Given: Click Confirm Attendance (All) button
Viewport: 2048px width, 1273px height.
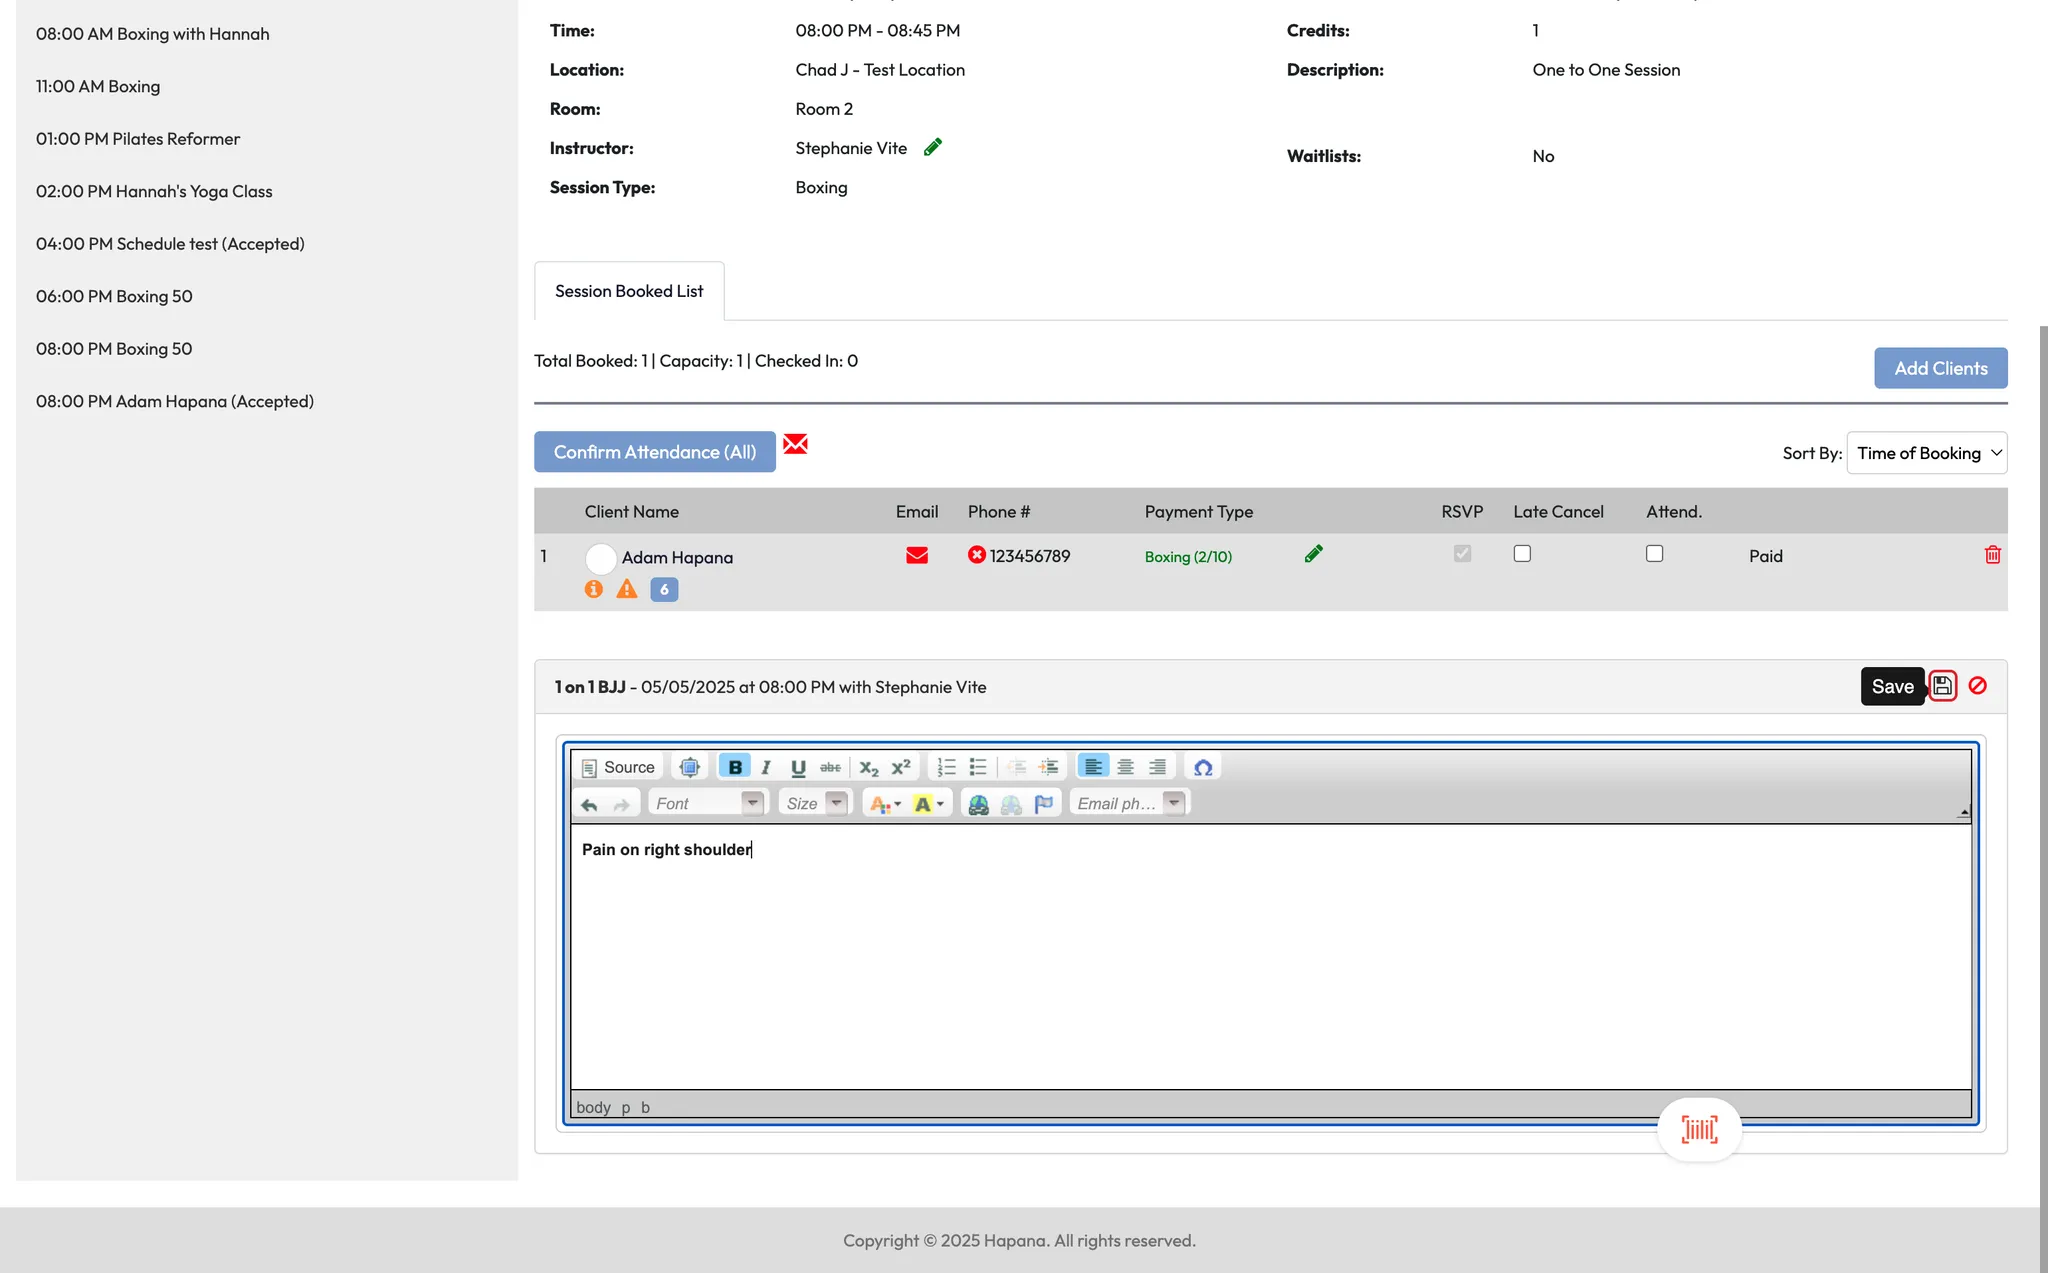Looking at the screenshot, I should tap(655, 452).
